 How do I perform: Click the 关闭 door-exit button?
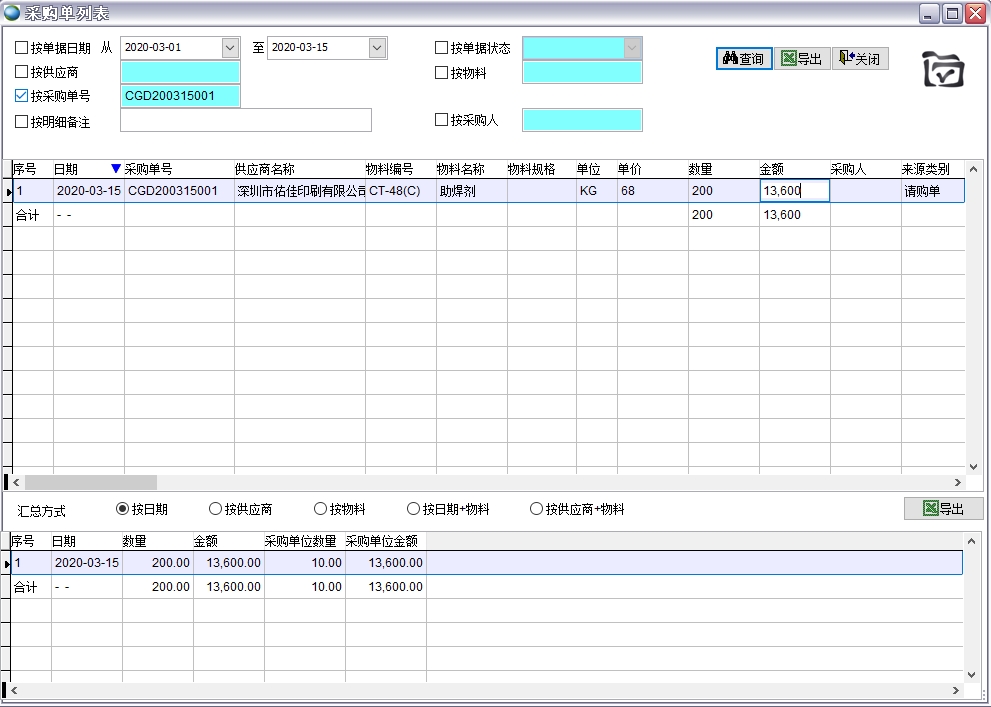tap(860, 59)
